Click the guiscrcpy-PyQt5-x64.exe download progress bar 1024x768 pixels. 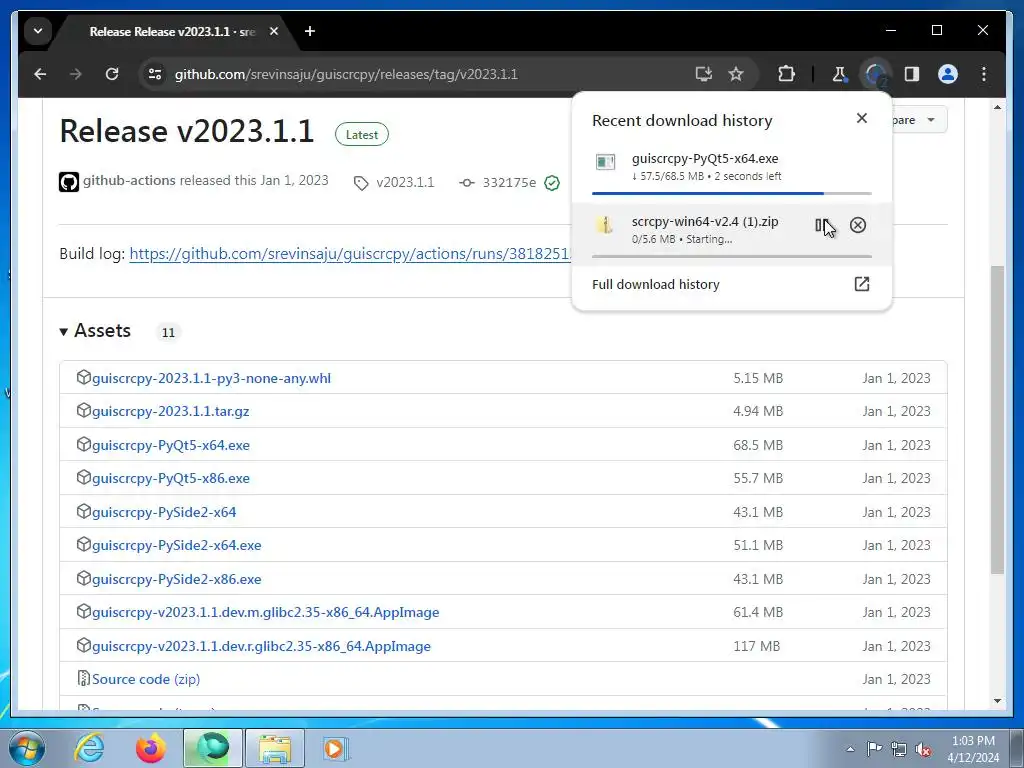point(731,193)
